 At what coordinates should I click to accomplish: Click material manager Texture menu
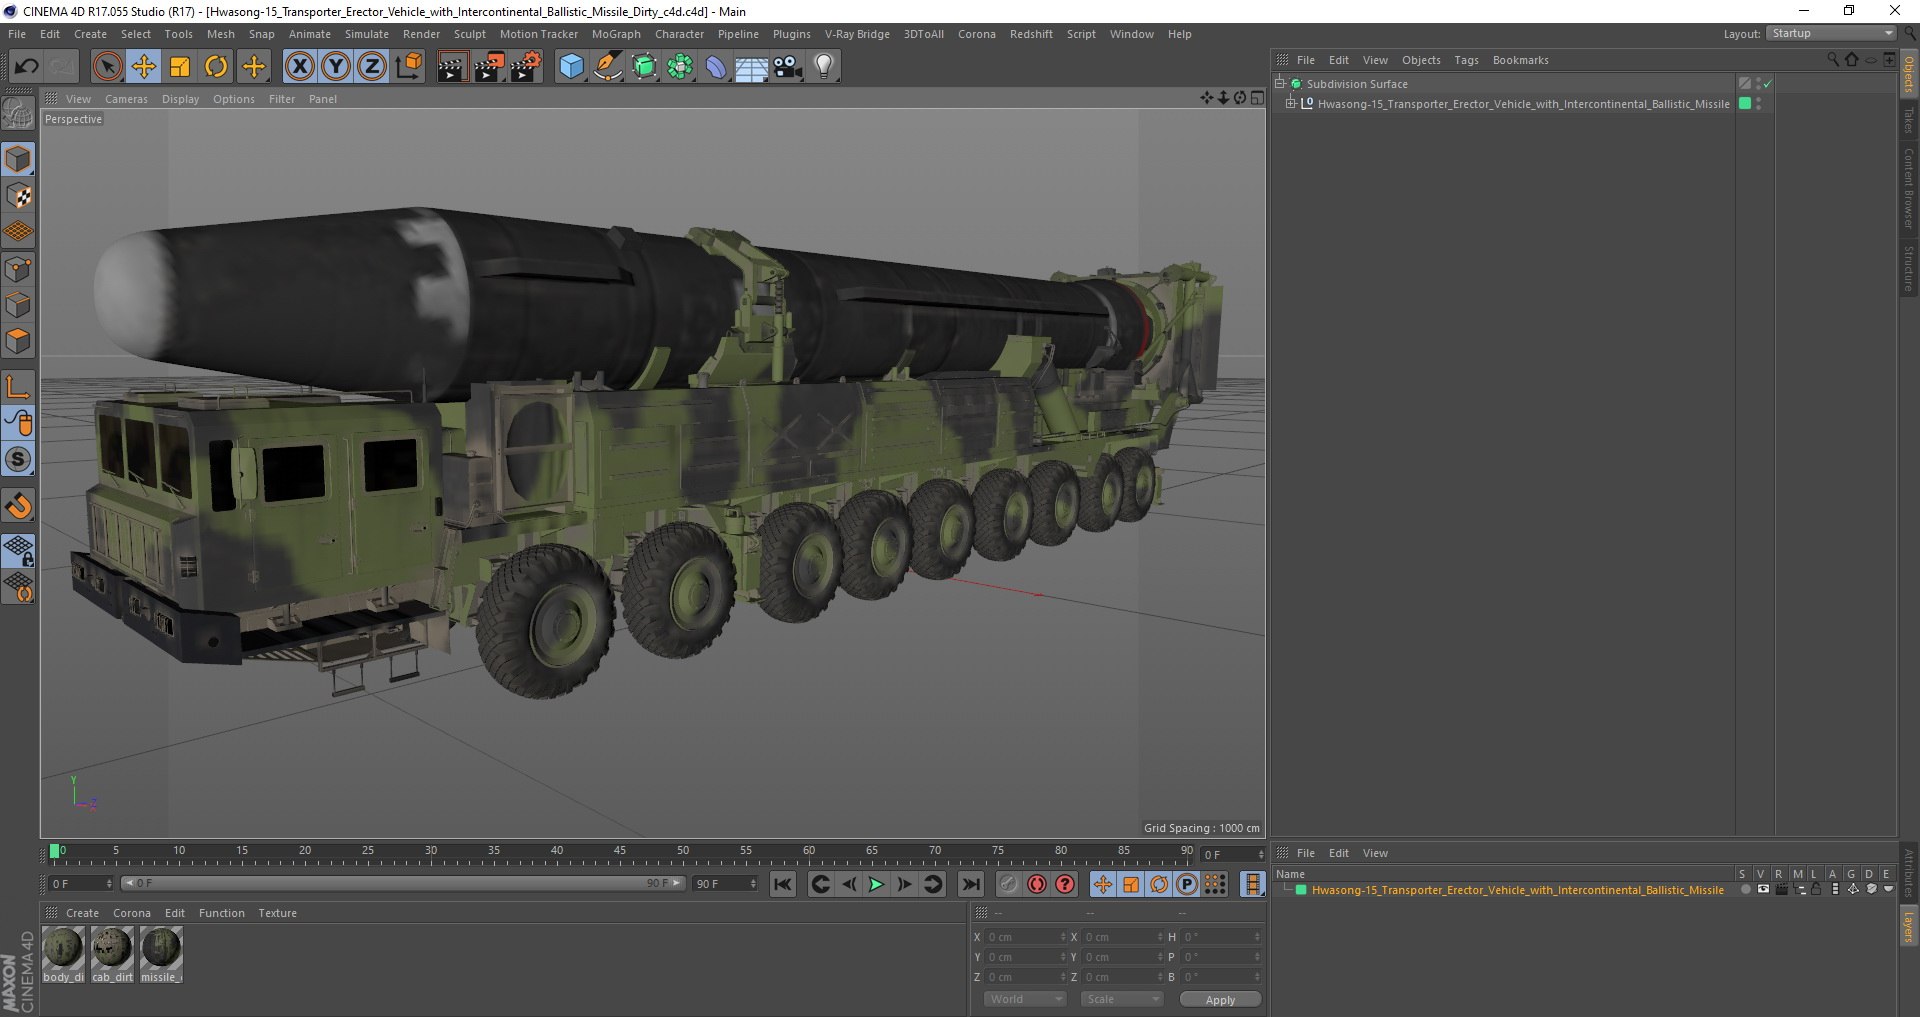277,913
